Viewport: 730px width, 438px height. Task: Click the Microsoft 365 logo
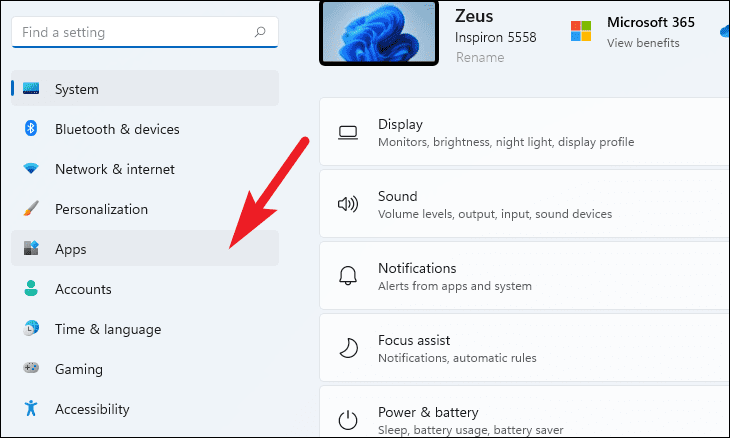coord(581,31)
